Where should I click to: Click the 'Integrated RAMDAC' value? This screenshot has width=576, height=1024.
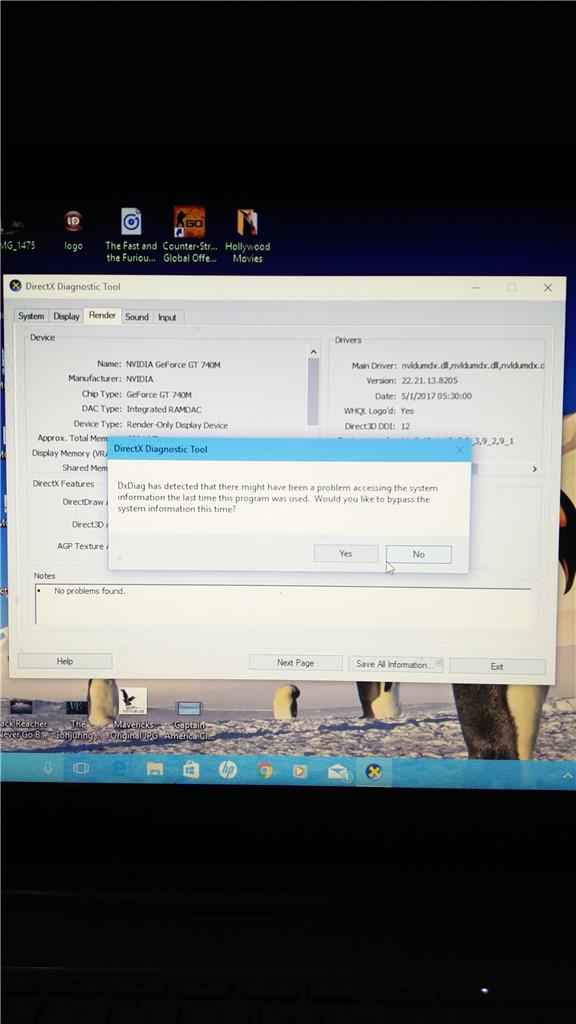pos(164,409)
